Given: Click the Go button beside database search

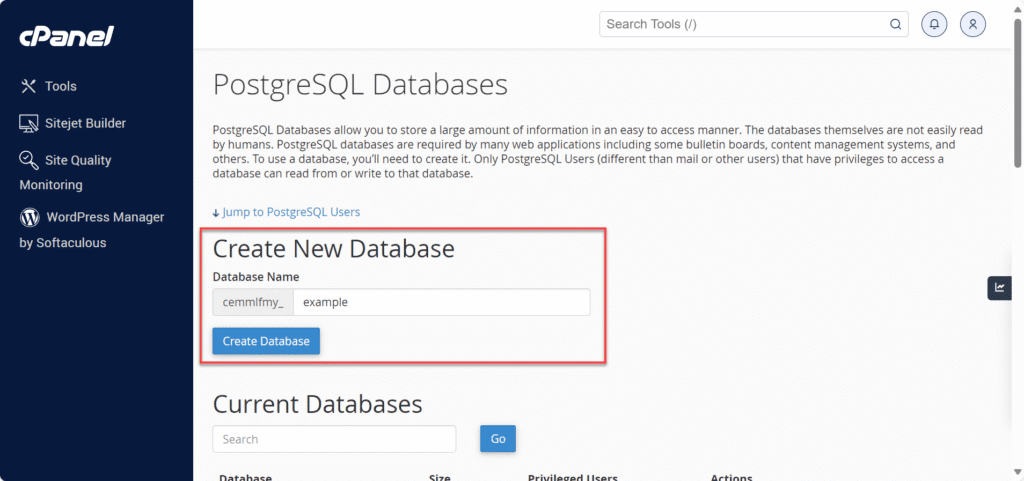Looking at the screenshot, I should pos(497,439).
